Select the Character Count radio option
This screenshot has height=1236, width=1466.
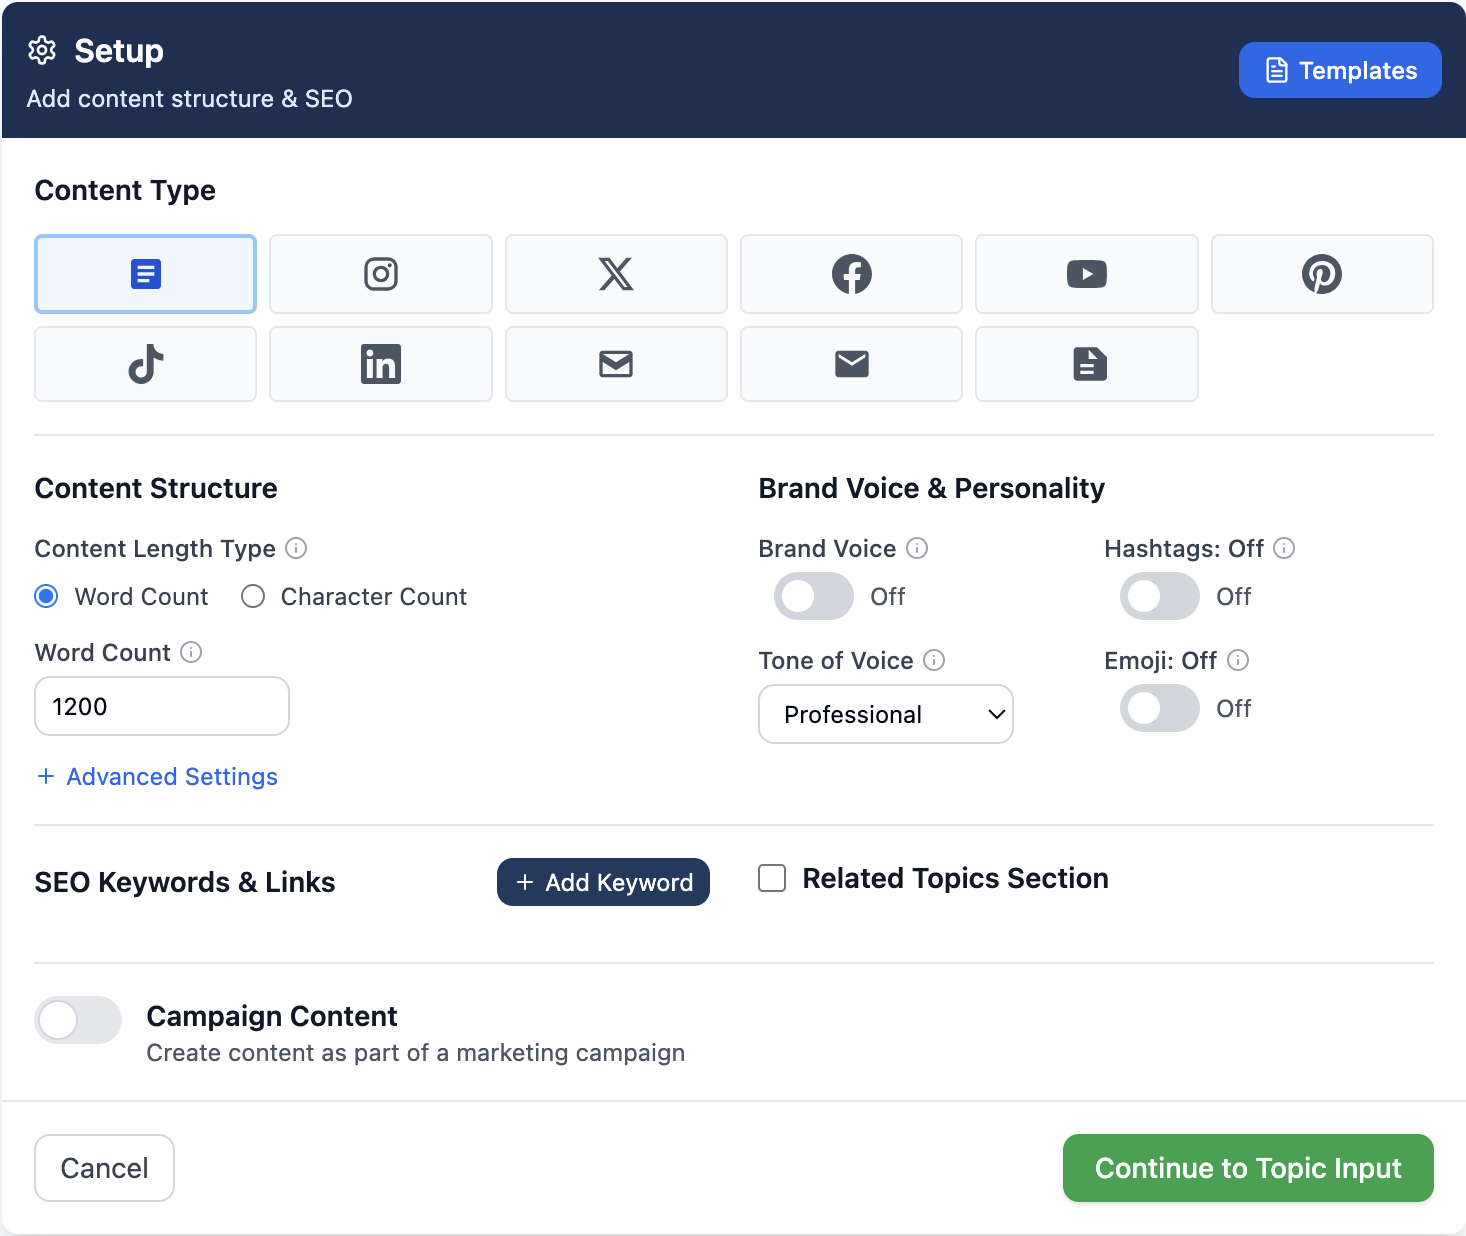254,597
